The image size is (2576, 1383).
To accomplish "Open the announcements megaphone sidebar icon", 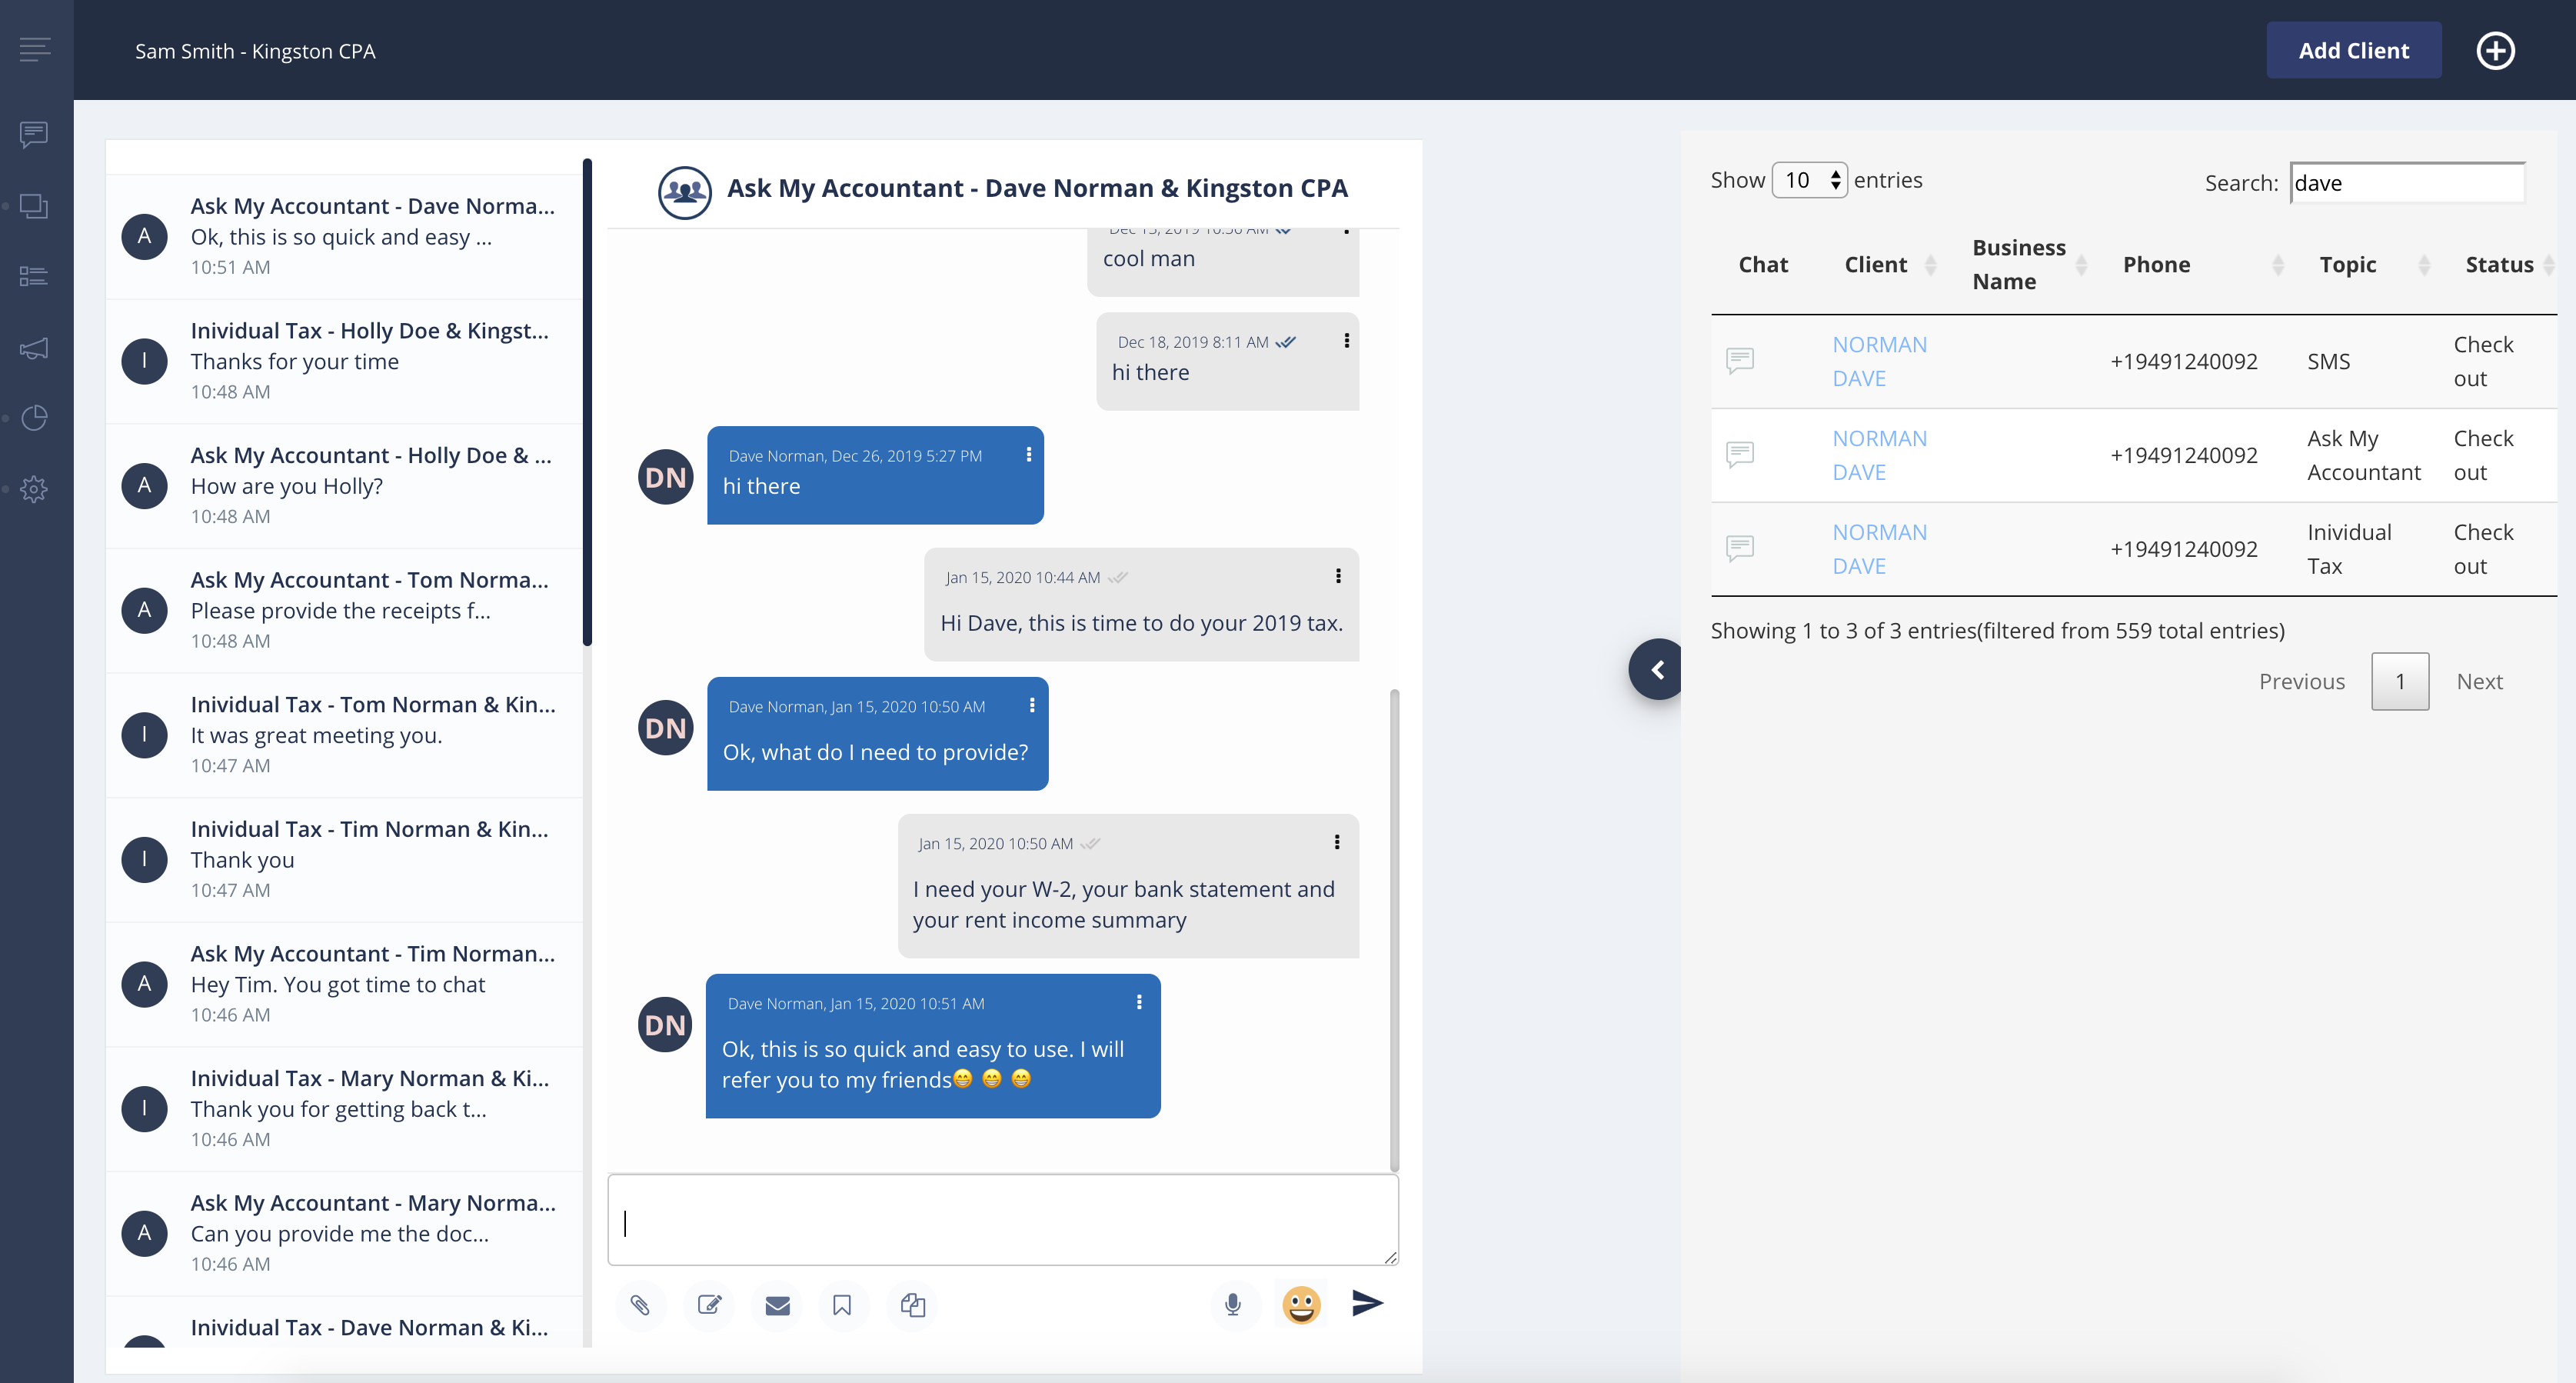I will coord(34,348).
